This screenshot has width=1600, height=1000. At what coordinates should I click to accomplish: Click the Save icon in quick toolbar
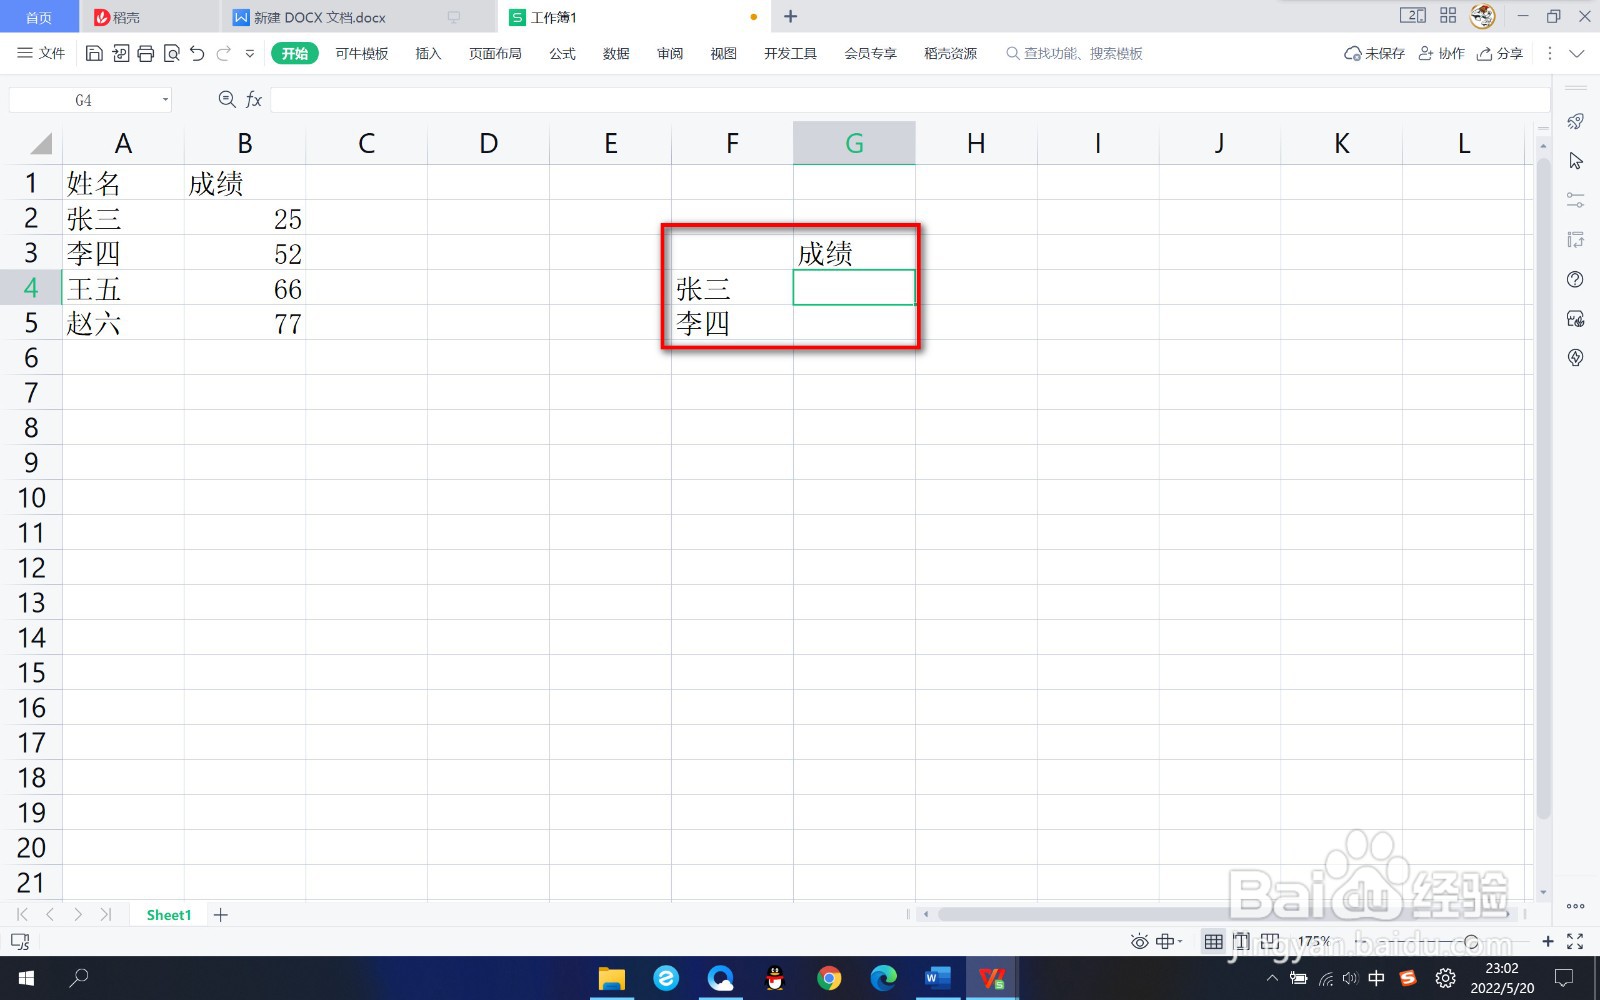[x=94, y=54]
